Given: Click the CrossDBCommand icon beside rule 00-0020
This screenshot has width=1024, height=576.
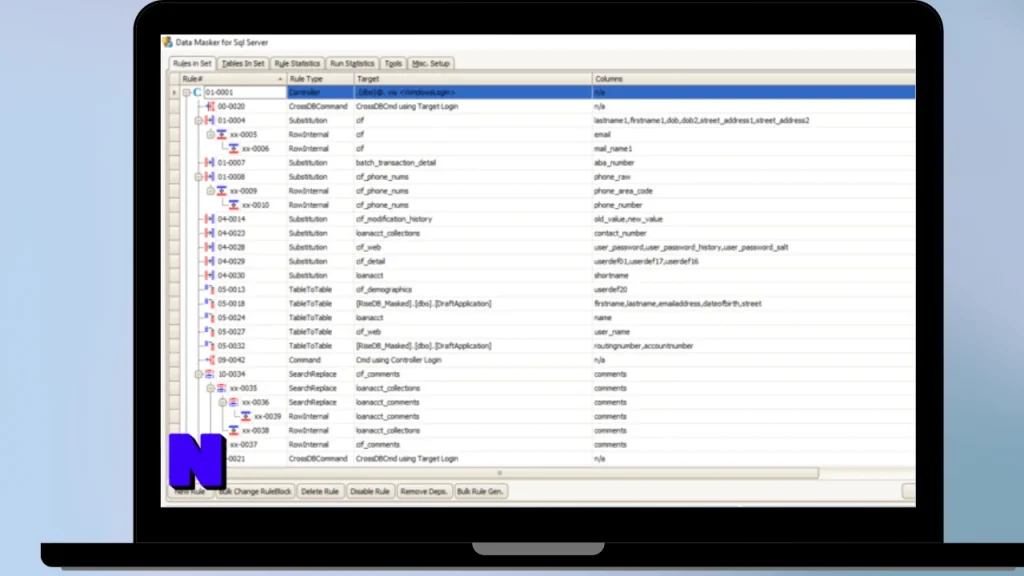Looking at the screenshot, I should click(x=210, y=106).
